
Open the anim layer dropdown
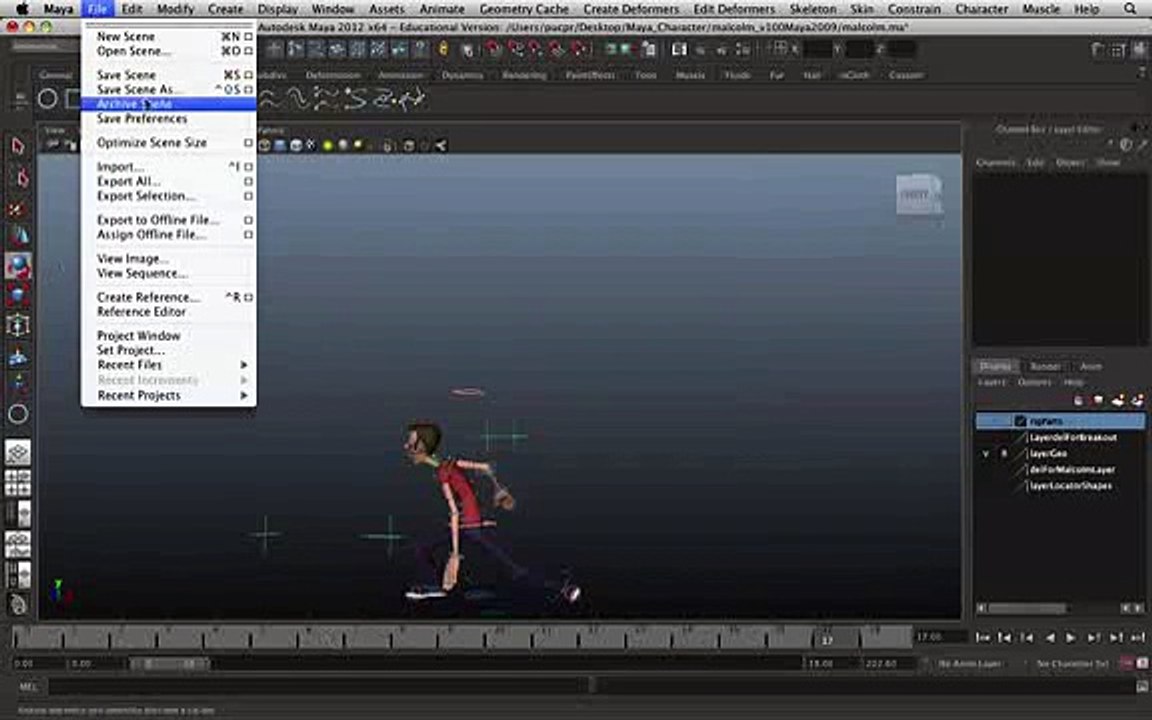969,663
